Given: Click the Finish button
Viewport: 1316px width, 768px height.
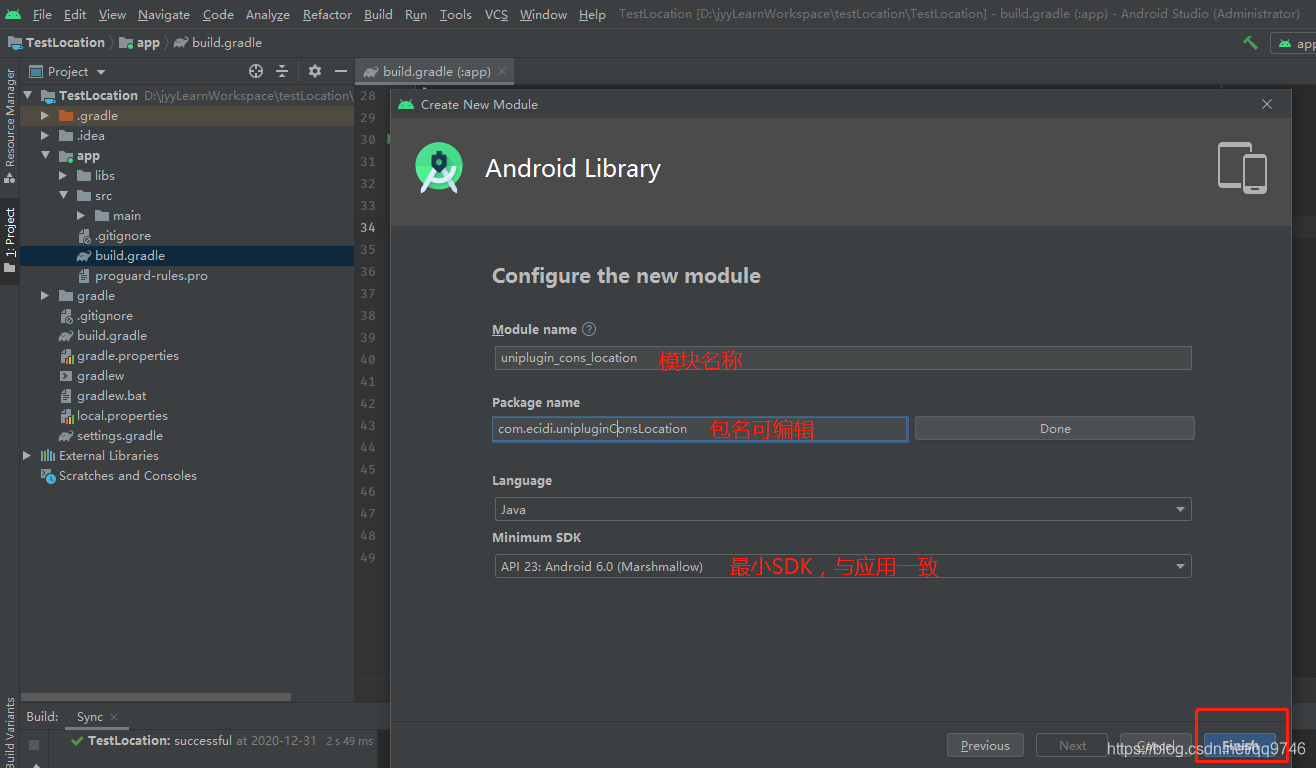Looking at the screenshot, I should click(1240, 745).
